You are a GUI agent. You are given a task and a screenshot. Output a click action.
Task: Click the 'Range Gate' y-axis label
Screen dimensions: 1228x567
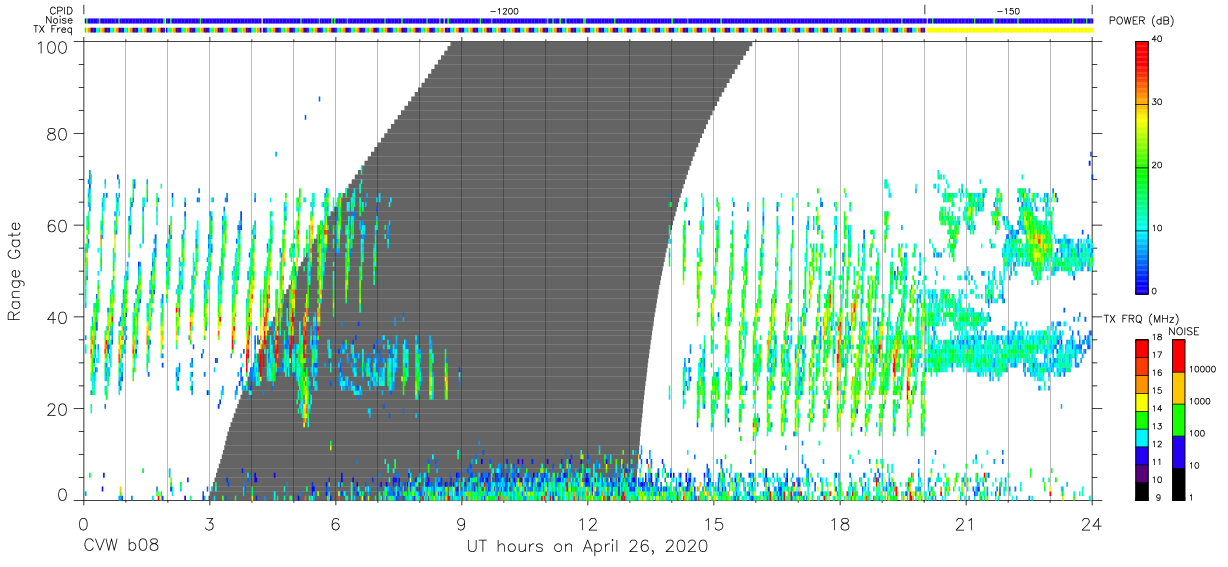tap(15, 271)
